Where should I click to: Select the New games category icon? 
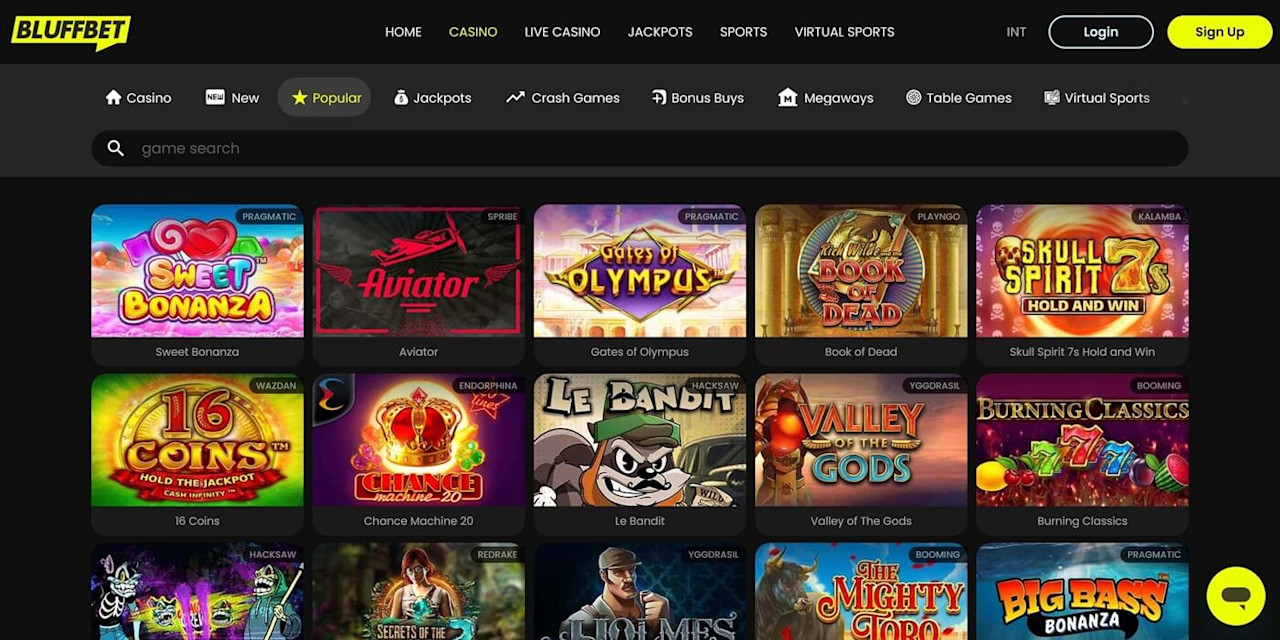coord(215,97)
